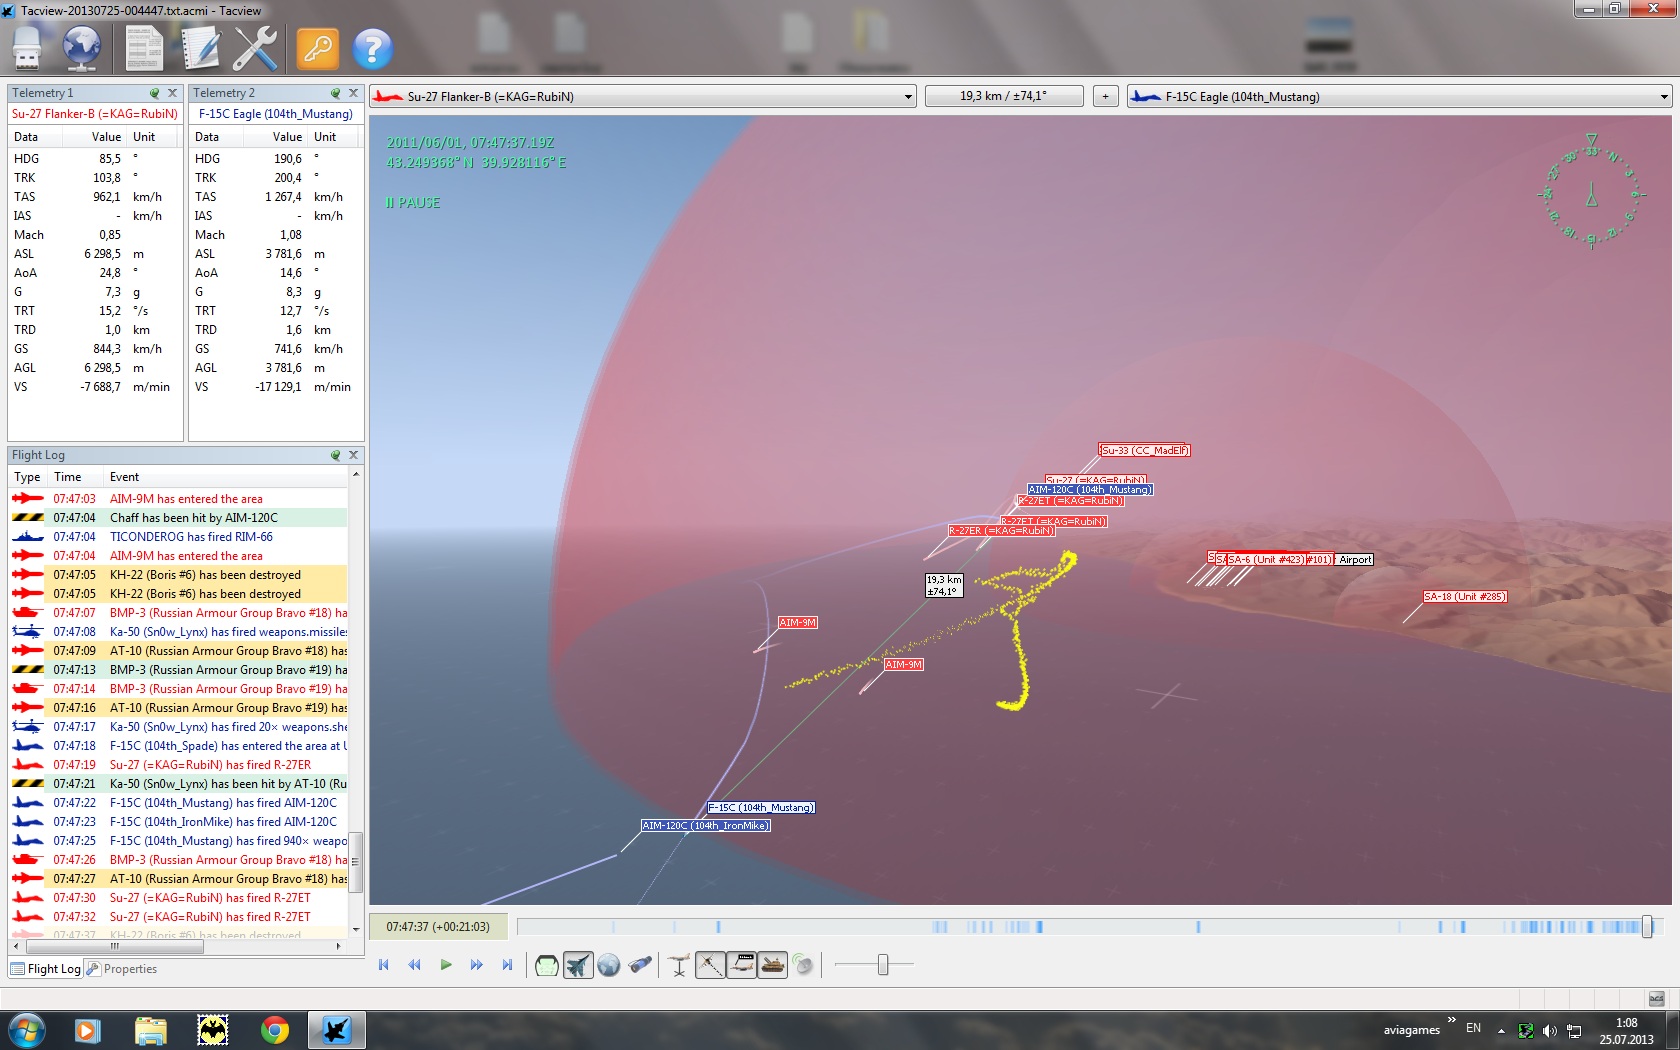
Task: Click the AIM-120C (104th_IronMike) label in 3D view
Action: tap(705, 826)
